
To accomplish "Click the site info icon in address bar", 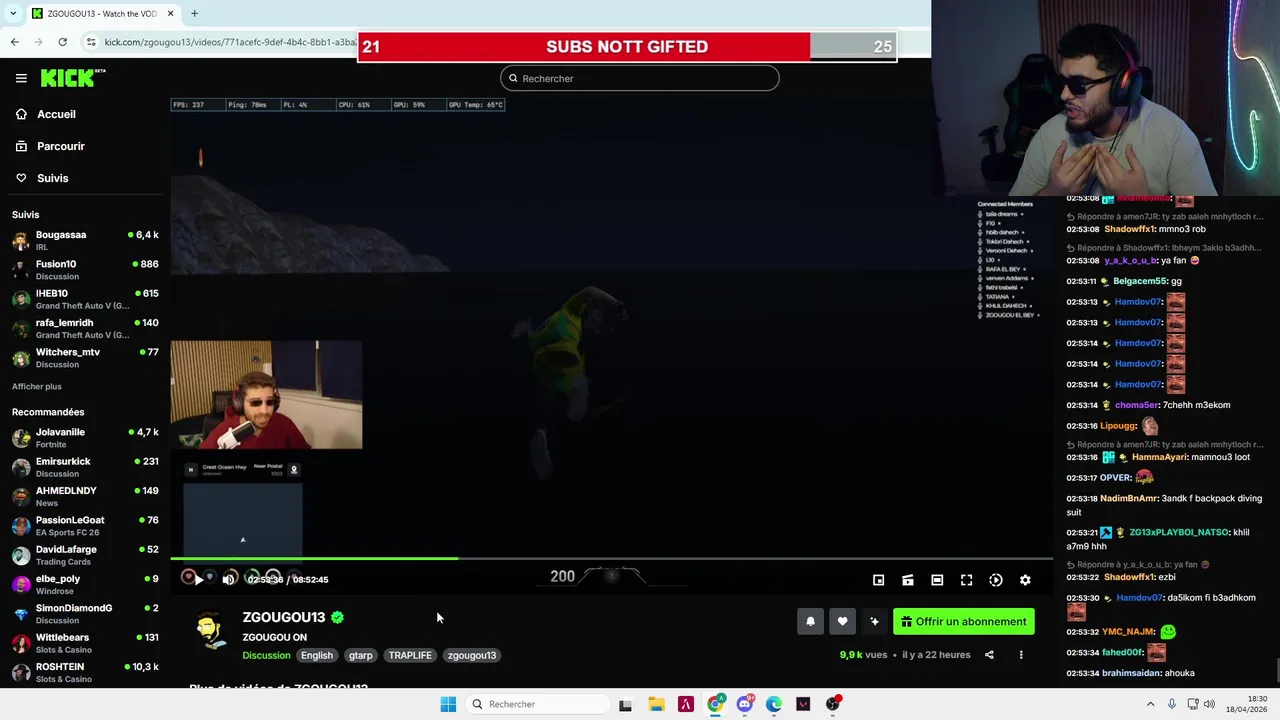I will 91,42.
